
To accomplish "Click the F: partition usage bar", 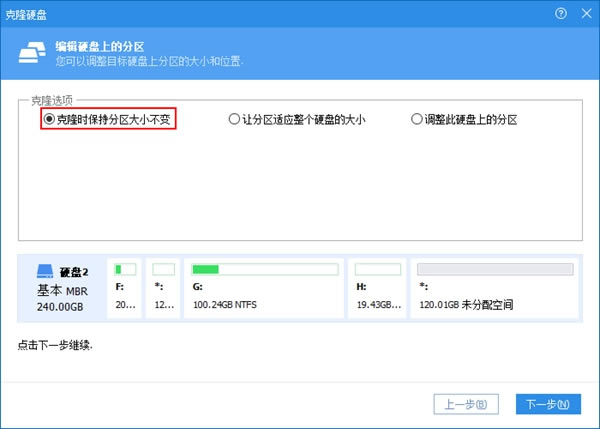I will click(x=125, y=269).
